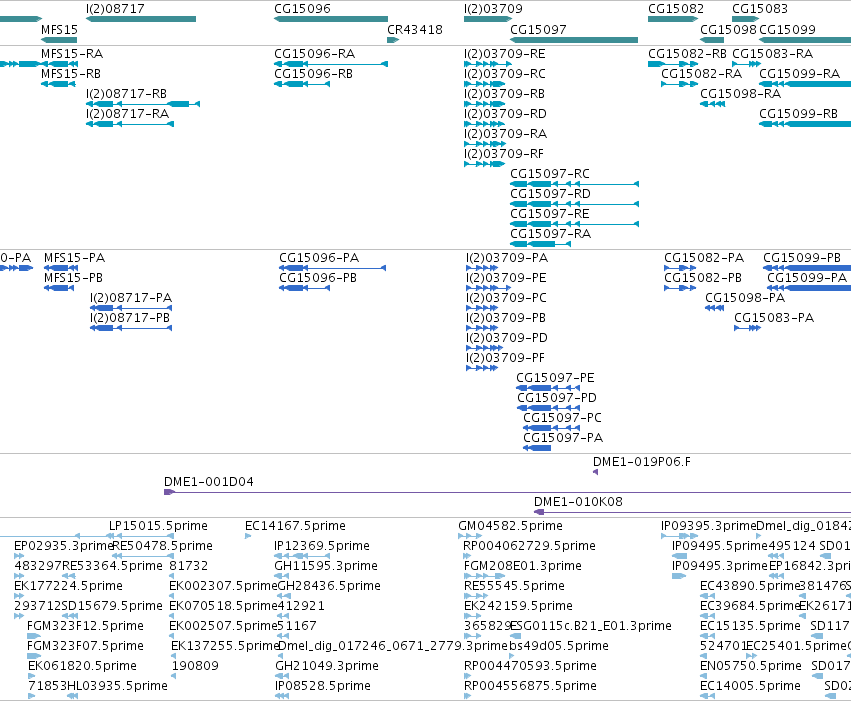Image resolution: width=851 pixels, height=701 pixels.
Task: Select EST EK061820.5prime
Action: [31, 676]
